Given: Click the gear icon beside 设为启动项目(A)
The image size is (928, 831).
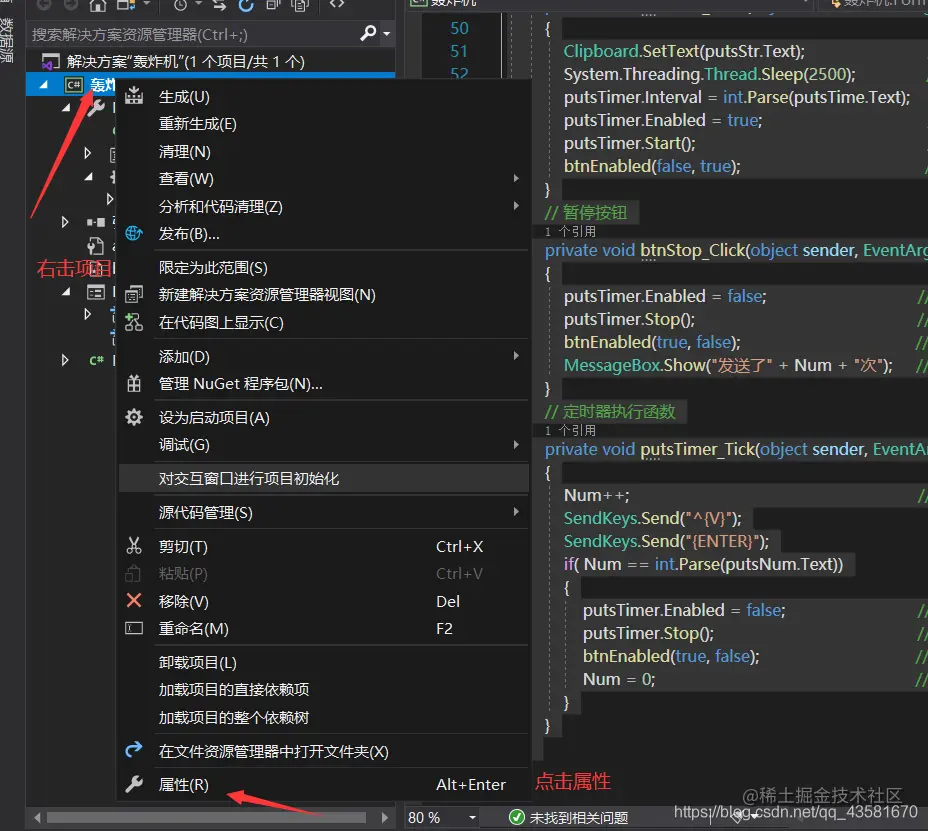Looking at the screenshot, I should coord(134,417).
